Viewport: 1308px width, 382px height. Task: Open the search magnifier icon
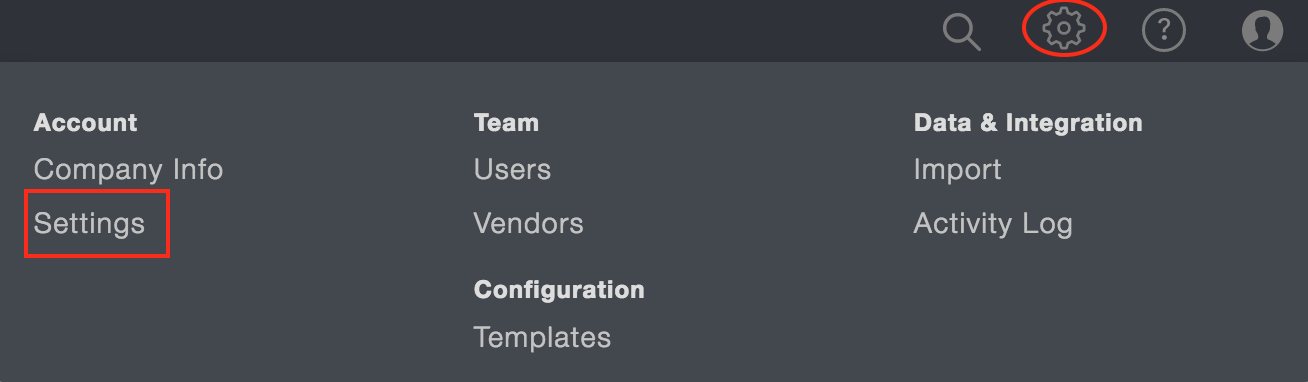click(x=962, y=31)
